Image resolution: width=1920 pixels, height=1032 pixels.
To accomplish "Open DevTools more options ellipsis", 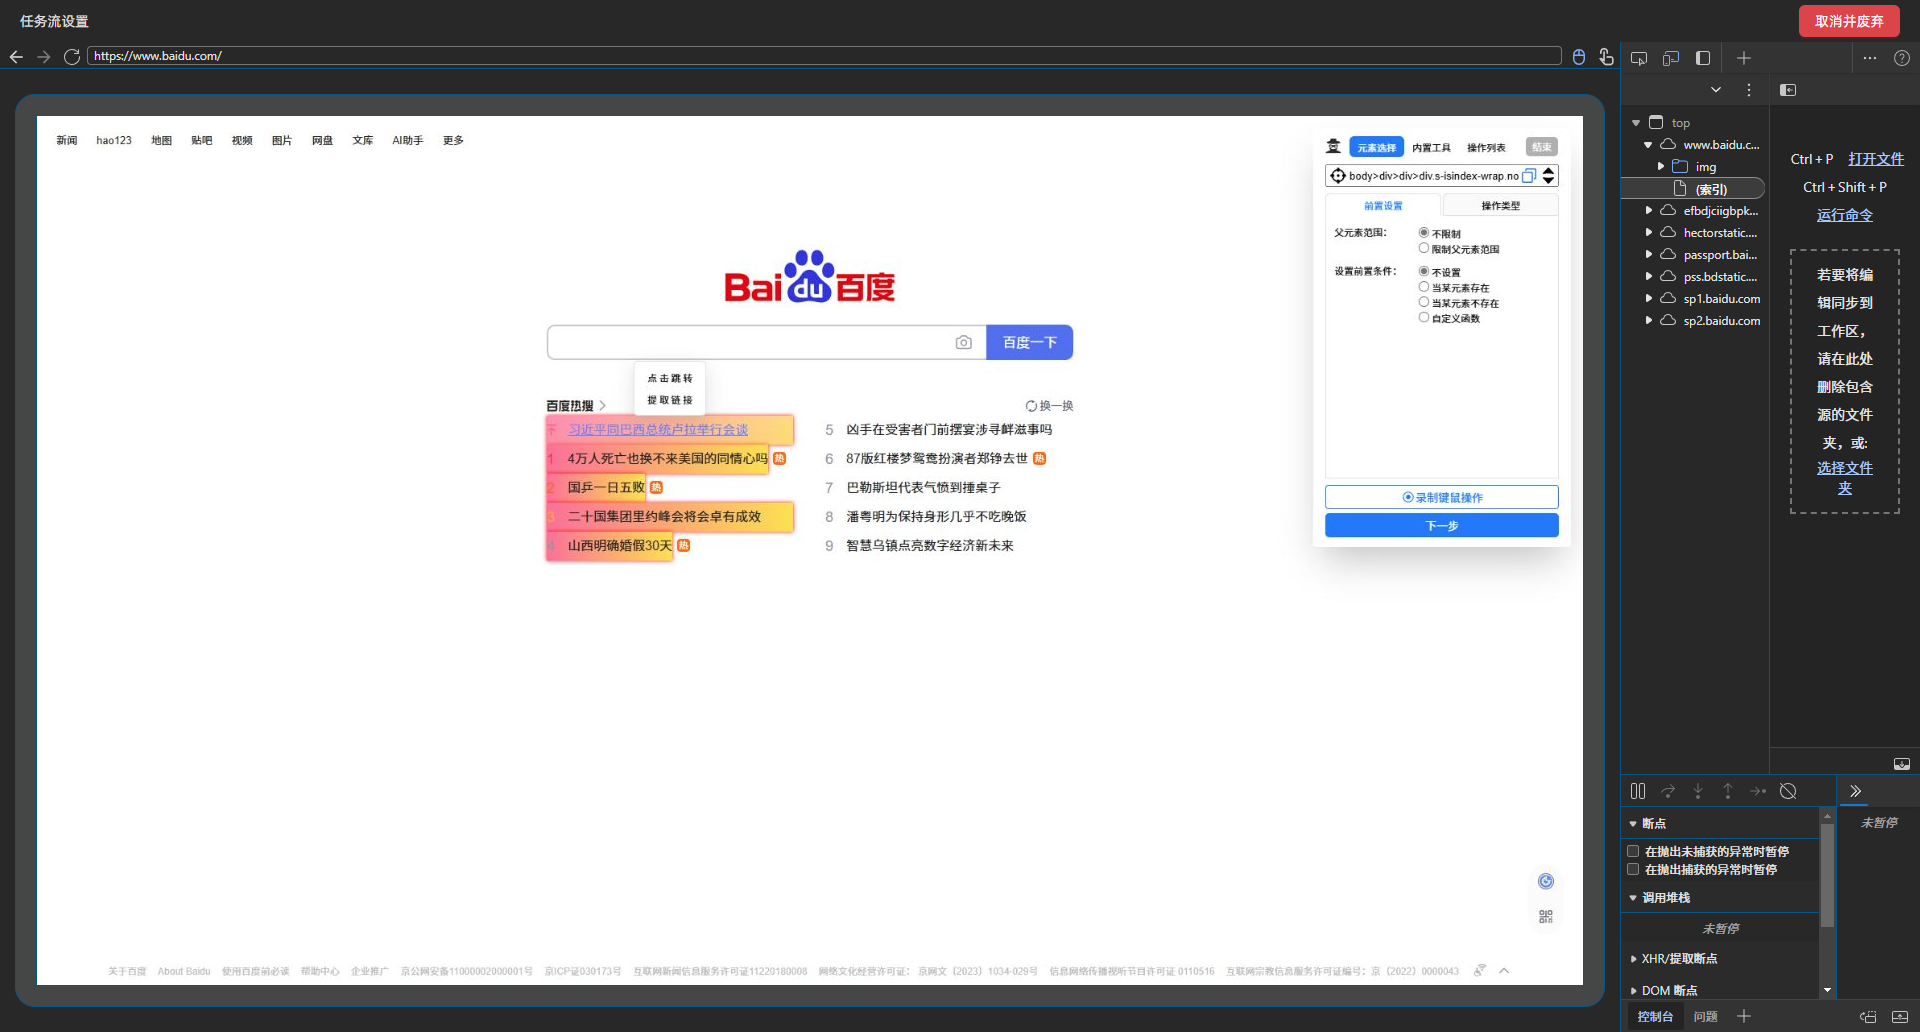I will click(1870, 58).
